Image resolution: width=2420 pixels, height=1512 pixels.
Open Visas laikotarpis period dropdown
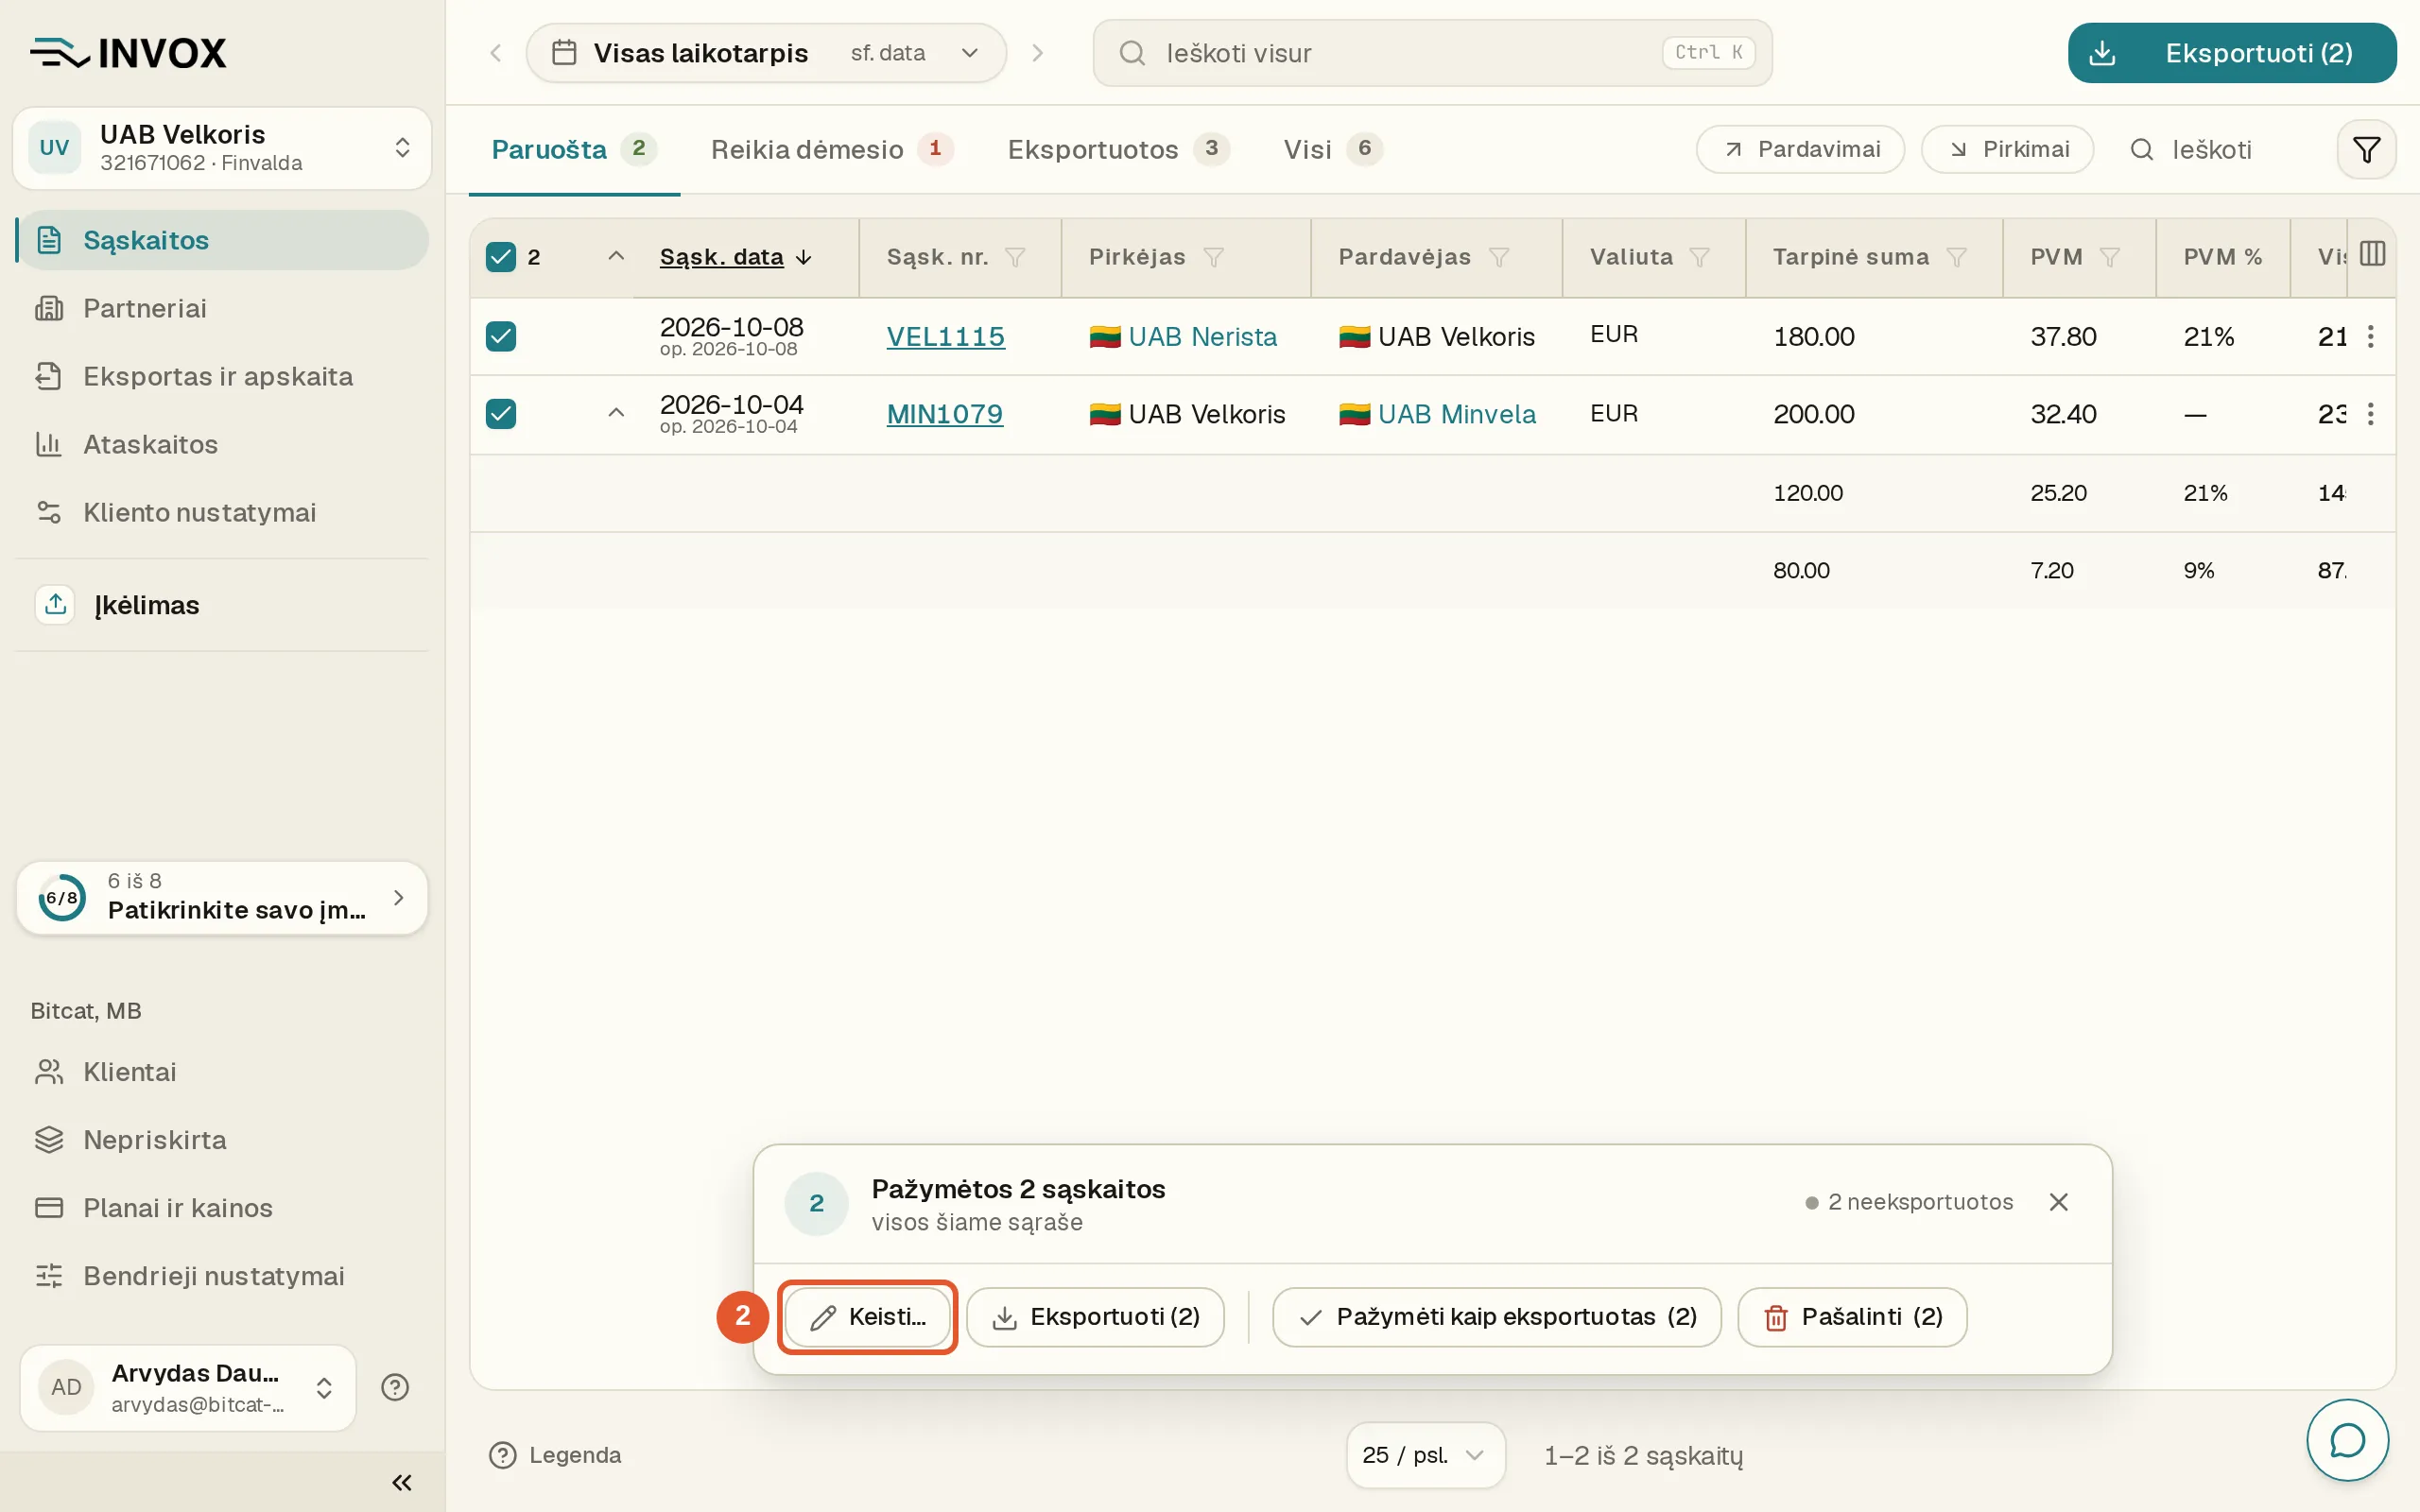coord(766,53)
